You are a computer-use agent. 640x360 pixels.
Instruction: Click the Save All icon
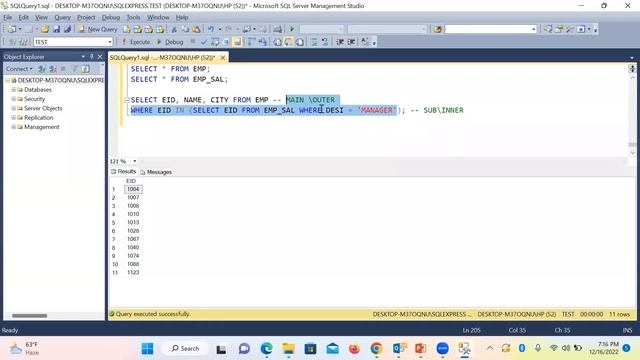click(x=67, y=29)
